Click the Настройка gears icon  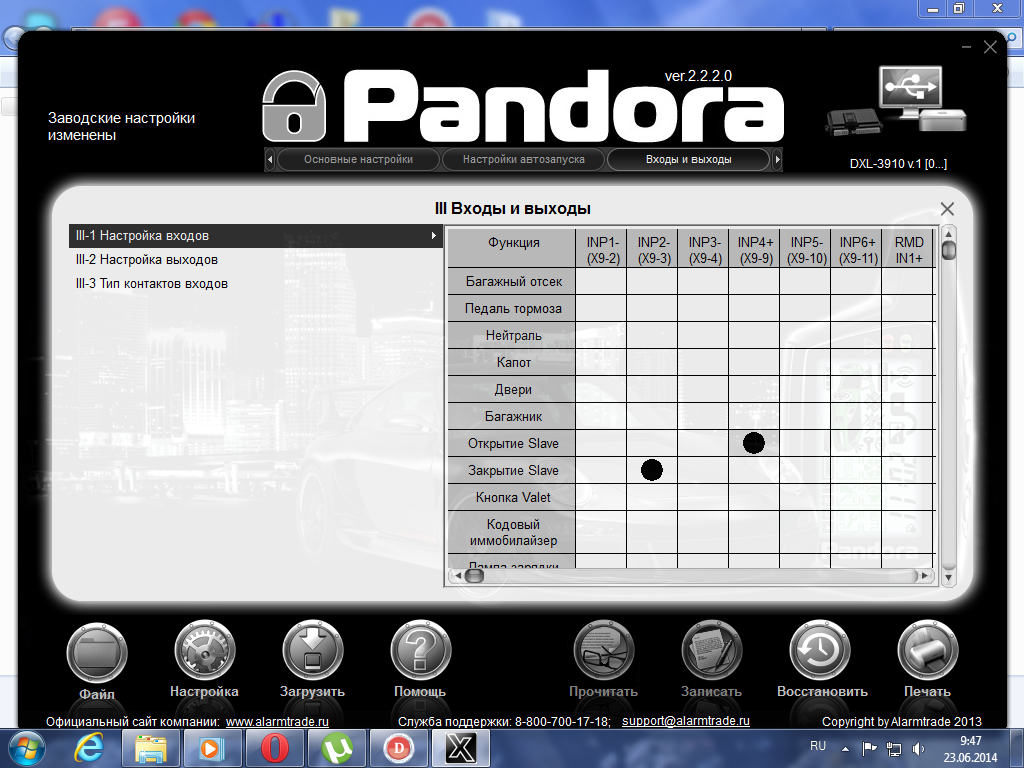click(x=205, y=653)
